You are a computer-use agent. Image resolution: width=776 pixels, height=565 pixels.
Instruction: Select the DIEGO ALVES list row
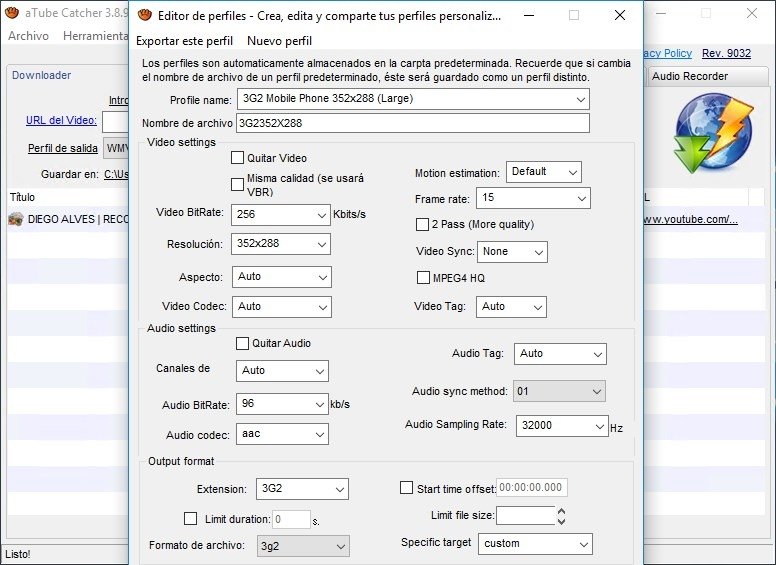pos(68,219)
